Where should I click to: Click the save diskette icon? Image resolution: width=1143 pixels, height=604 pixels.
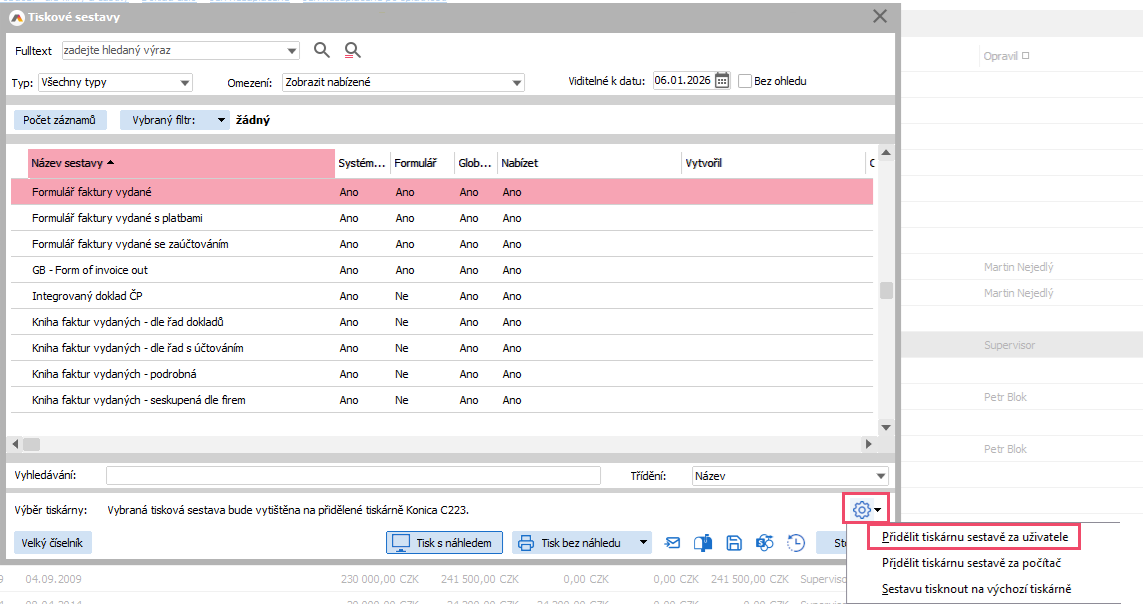(x=734, y=543)
